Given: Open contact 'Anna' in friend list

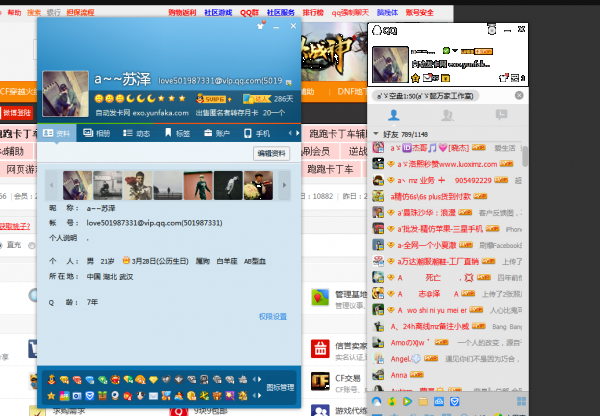Looking at the screenshot, I should pos(448,375).
